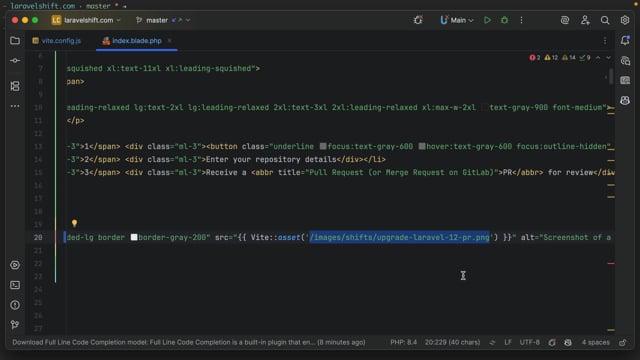Change UTF-8 file encoding
Viewport: 640px width, 360px height.
tap(529, 342)
